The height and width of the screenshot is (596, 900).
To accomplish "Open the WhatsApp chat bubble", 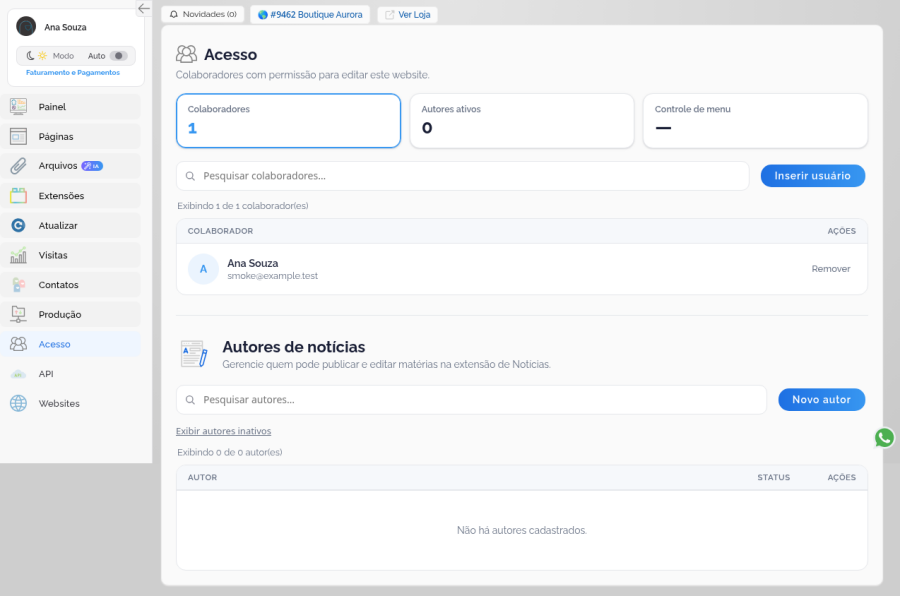I will pos(884,438).
